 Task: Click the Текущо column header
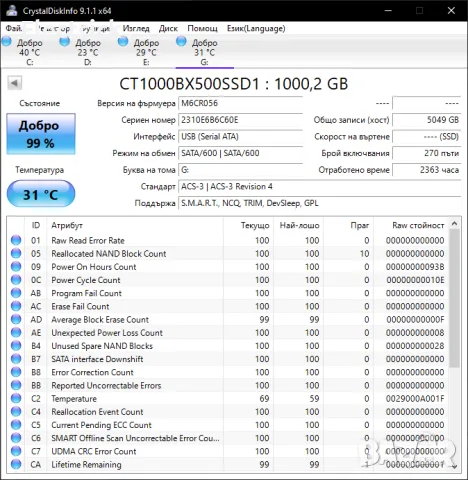248,225
